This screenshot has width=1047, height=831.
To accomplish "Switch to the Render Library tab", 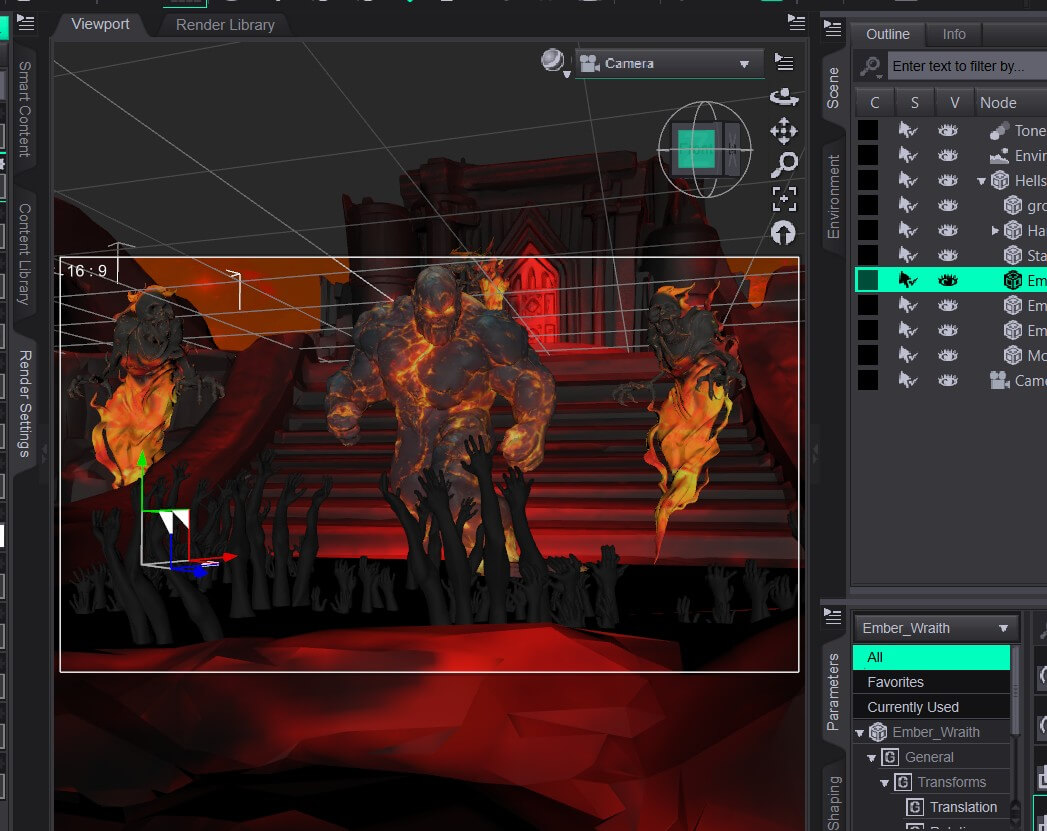I will pyautogui.click(x=225, y=25).
